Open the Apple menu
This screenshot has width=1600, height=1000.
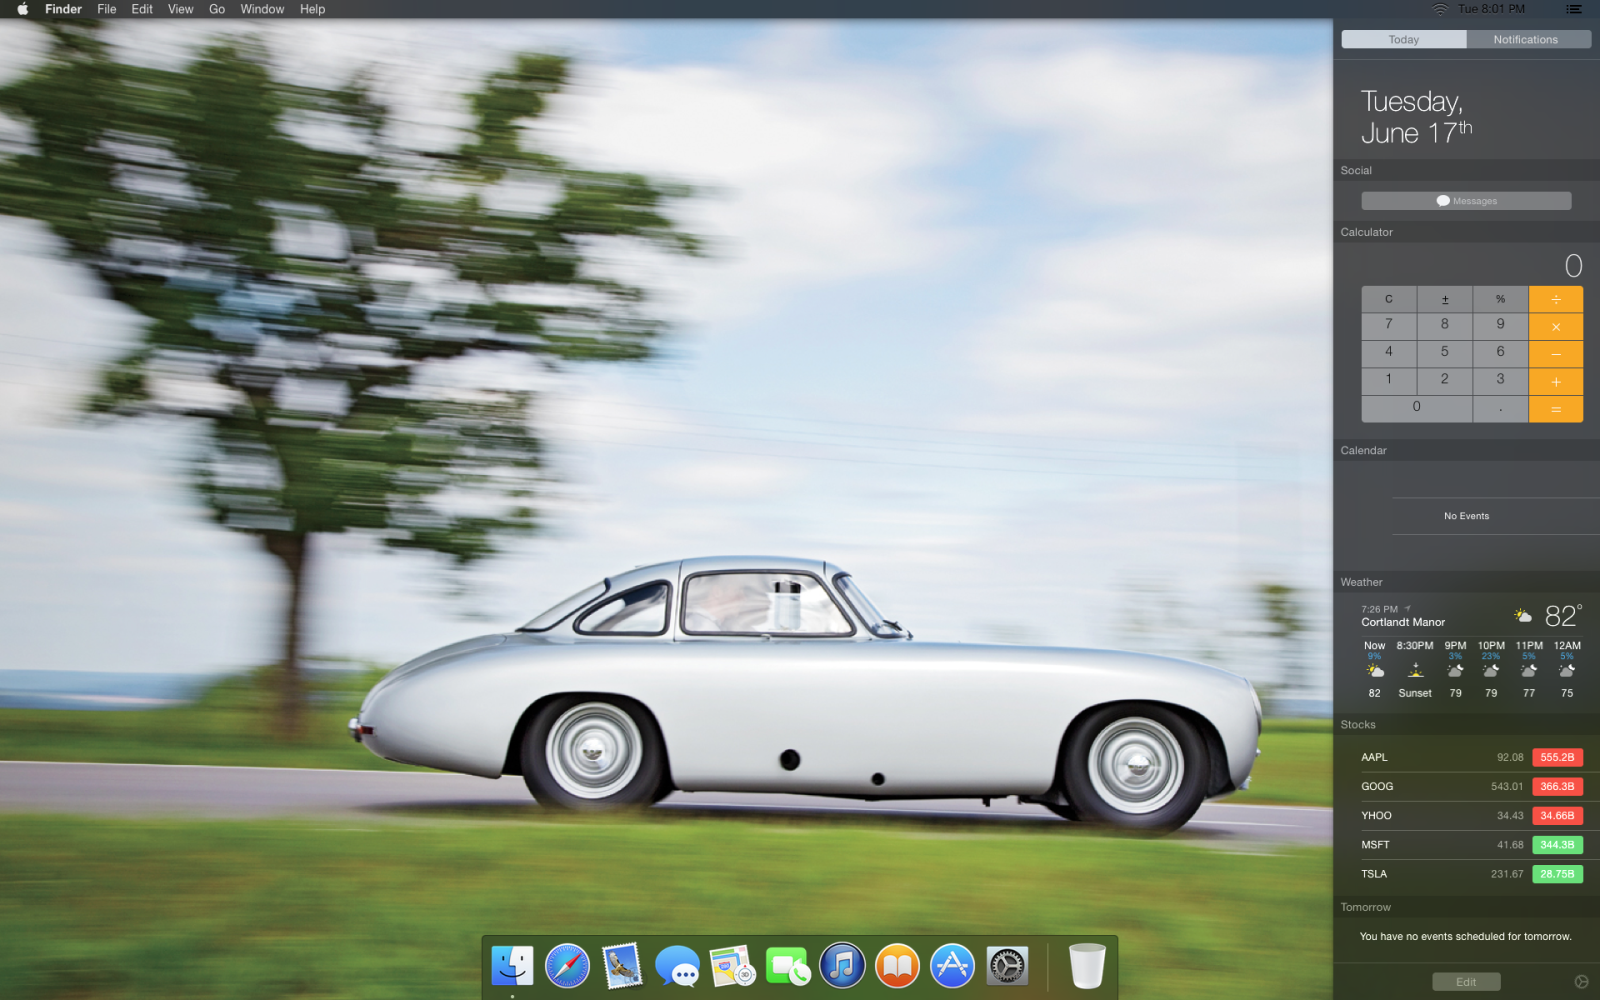(x=22, y=9)
